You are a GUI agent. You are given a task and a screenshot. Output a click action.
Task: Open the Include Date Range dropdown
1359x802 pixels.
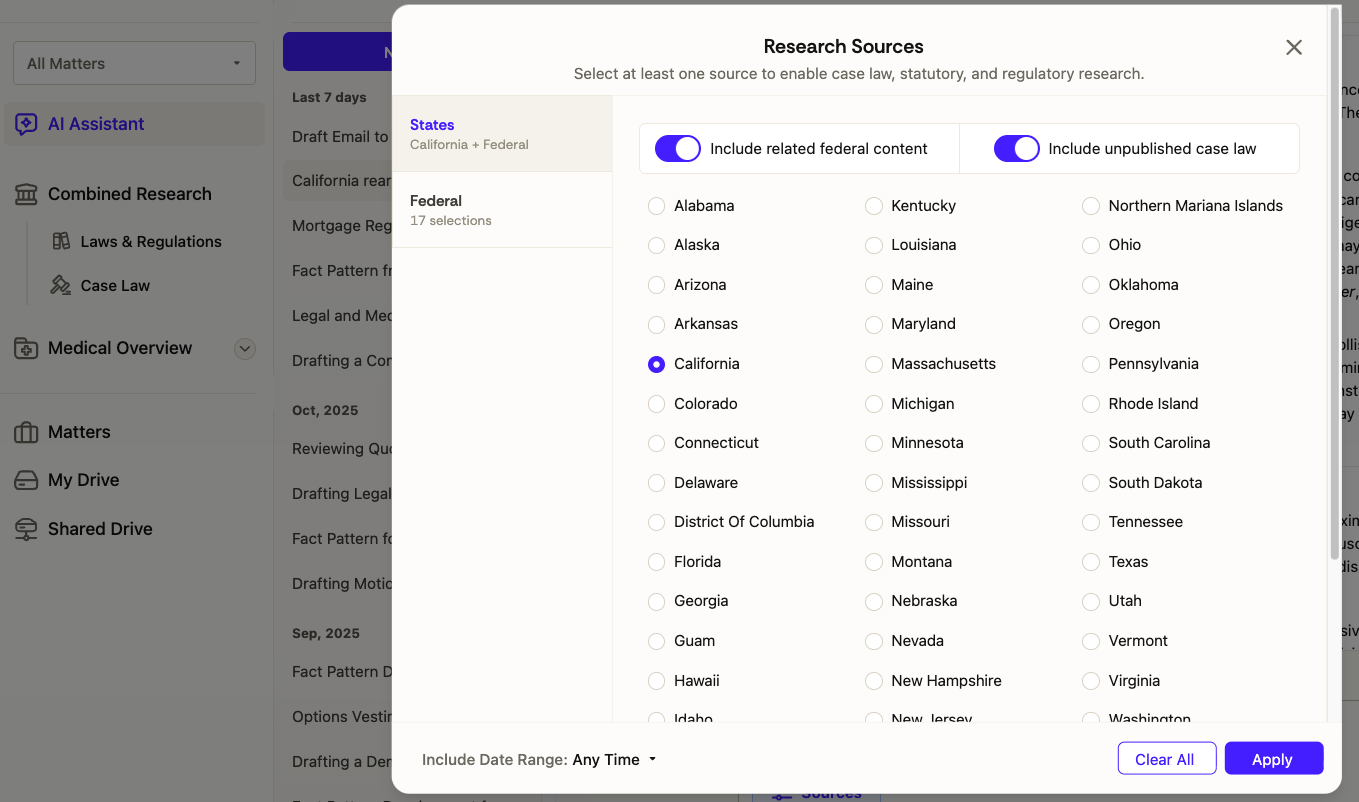(614, 759)
